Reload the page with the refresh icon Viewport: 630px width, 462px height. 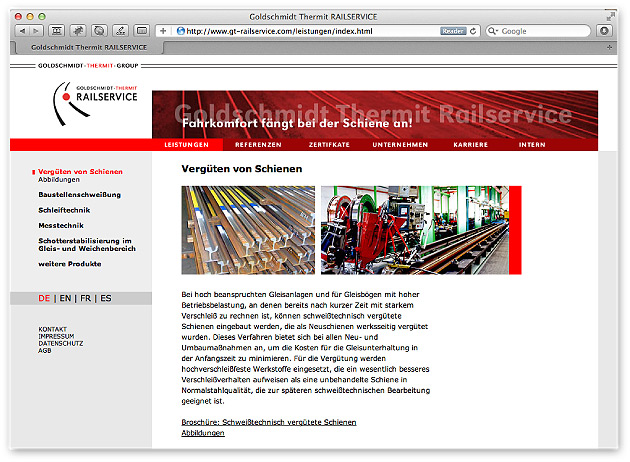coord(473,31)
